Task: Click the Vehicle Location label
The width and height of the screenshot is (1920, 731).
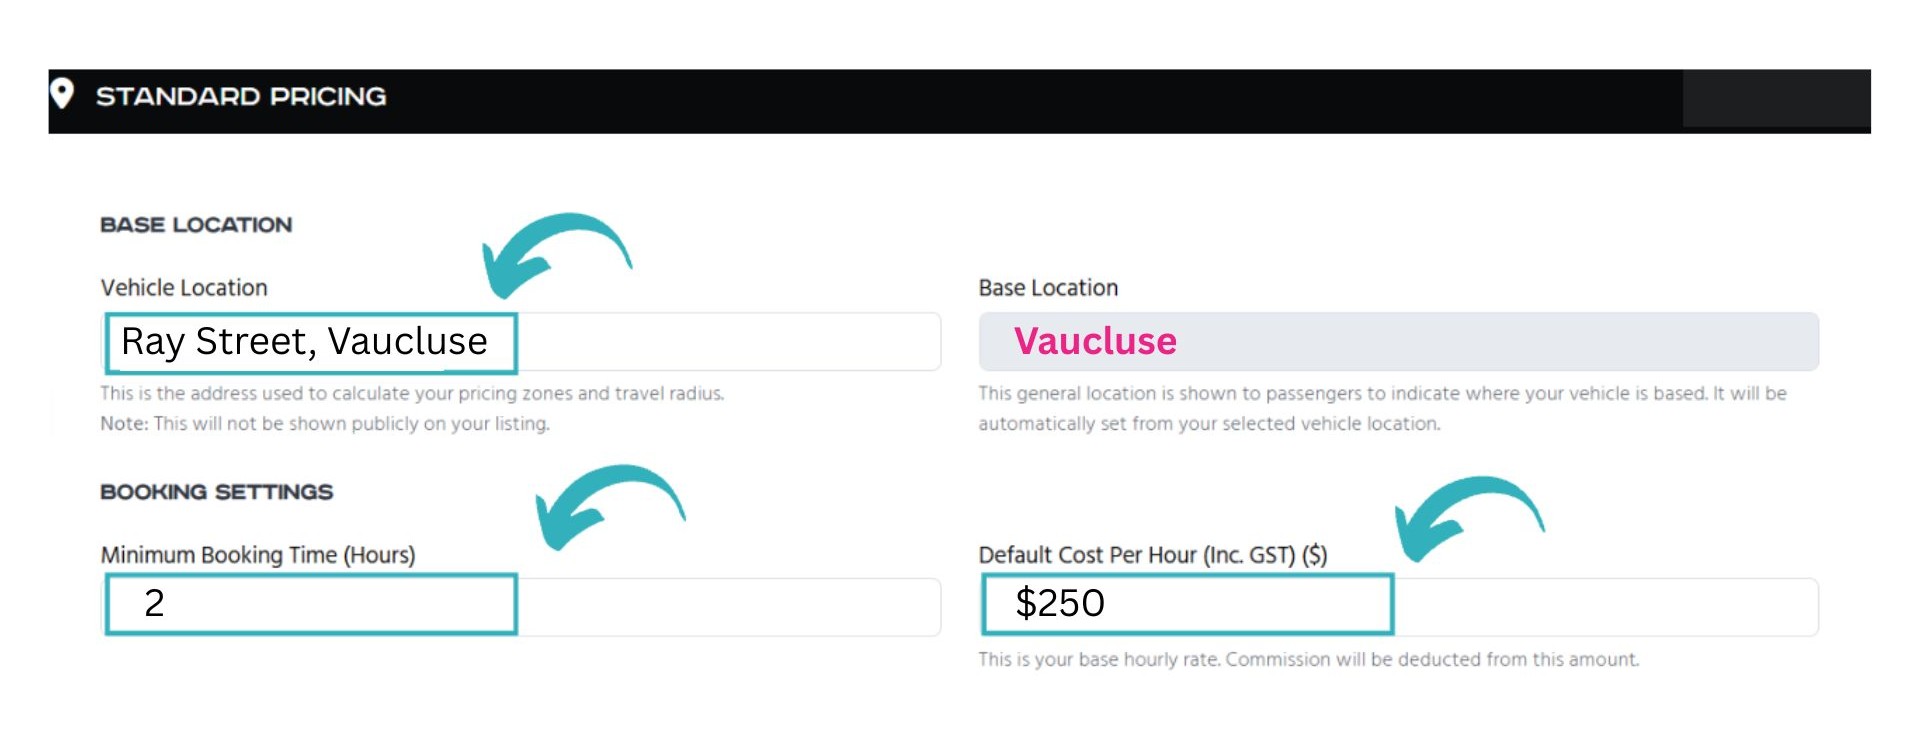Action: [x=184, y=288]
